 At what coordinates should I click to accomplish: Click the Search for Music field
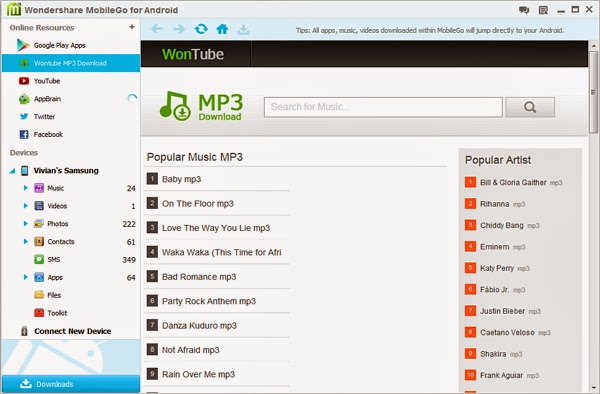(383, 107)
